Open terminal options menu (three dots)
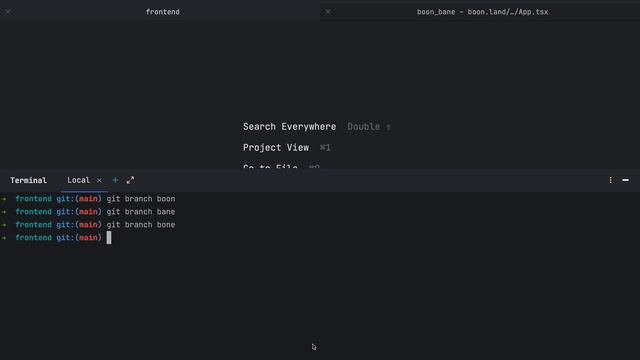640x360 pixels. [x=610, y=180]
